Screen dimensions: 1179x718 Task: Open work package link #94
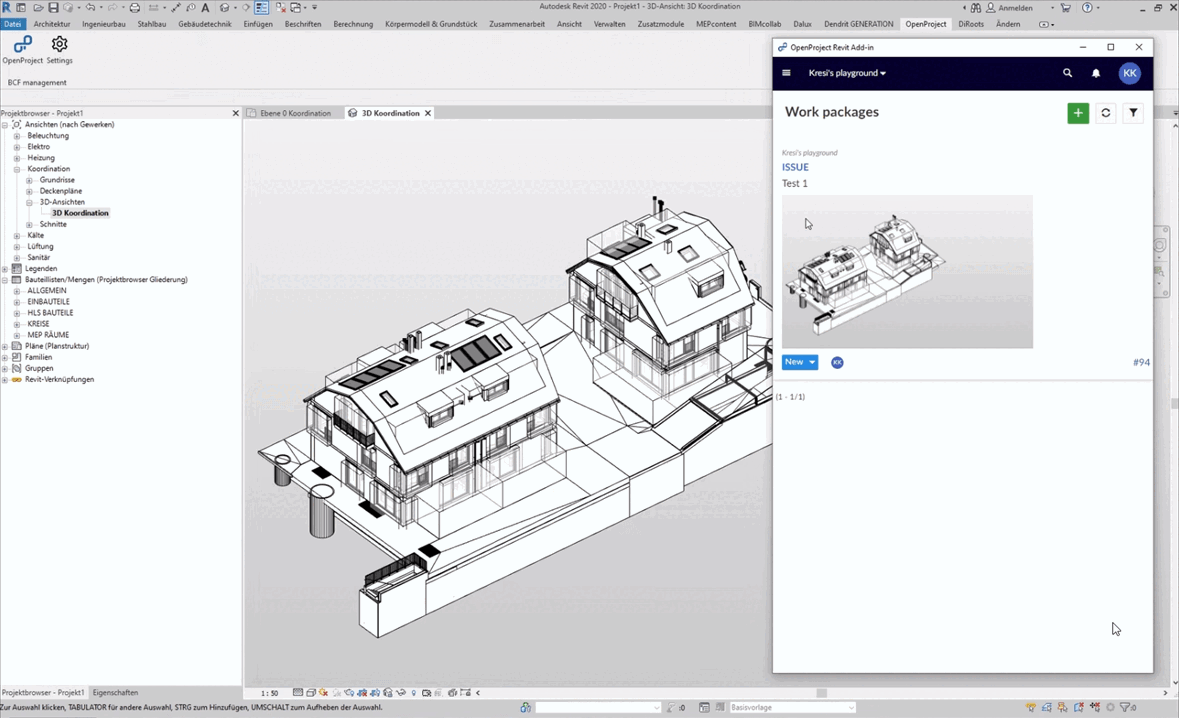pos(1141,362)
